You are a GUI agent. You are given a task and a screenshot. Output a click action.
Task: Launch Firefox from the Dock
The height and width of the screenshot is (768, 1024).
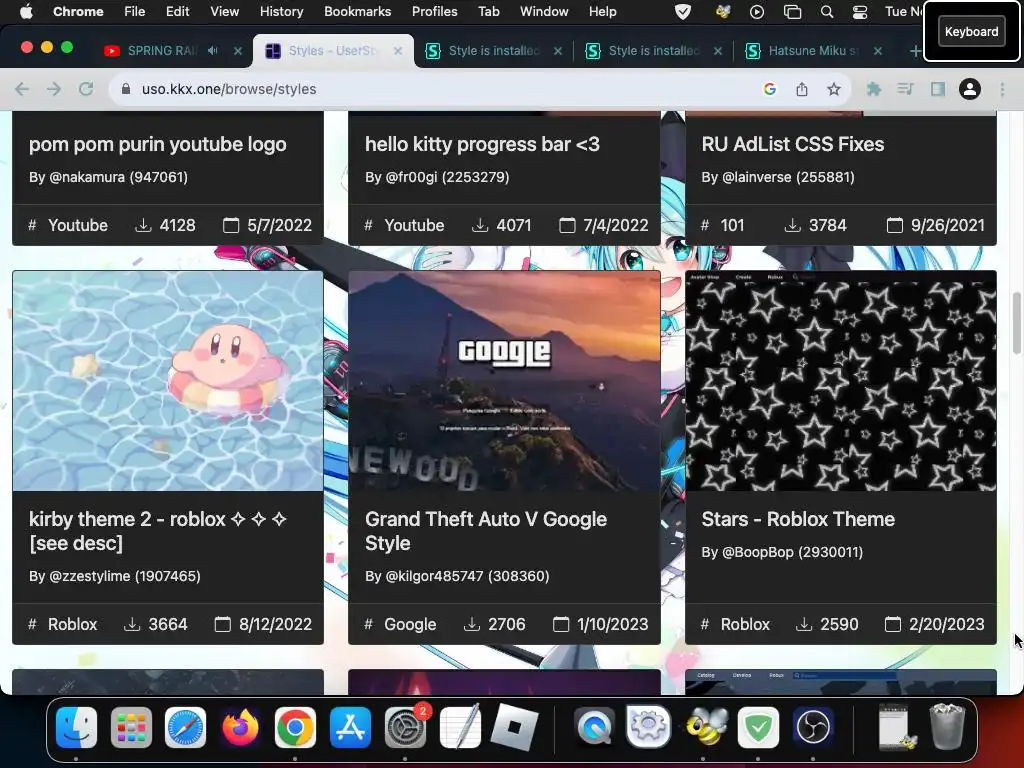(240, 727)
